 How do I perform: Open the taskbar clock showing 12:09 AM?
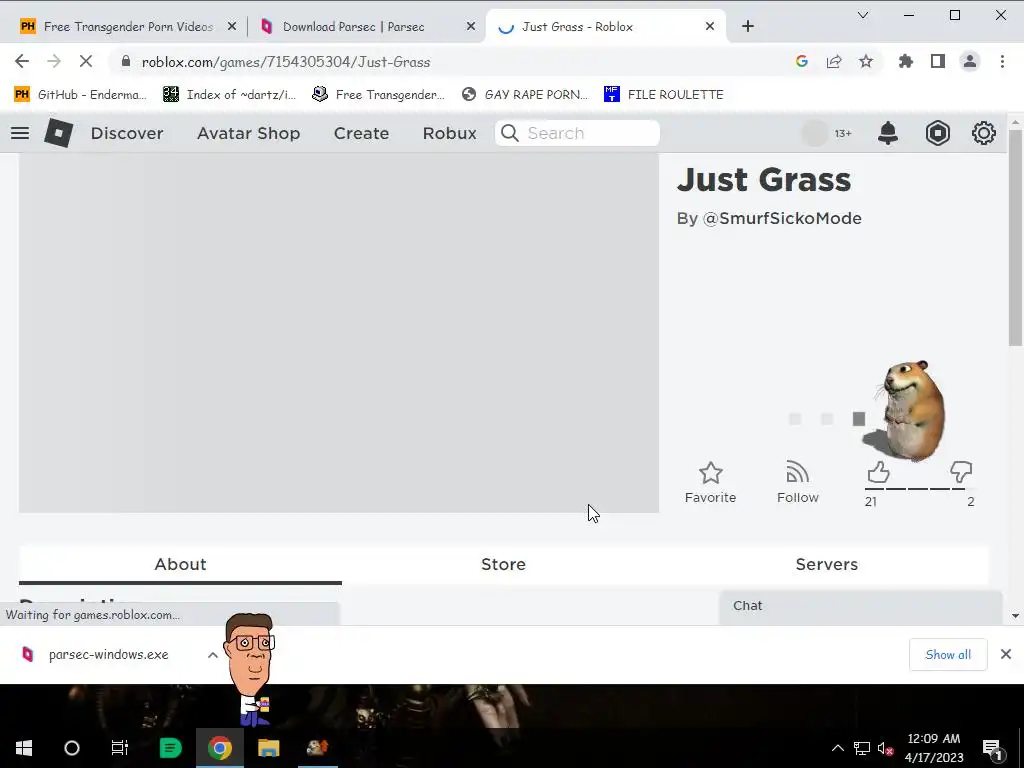934,748
